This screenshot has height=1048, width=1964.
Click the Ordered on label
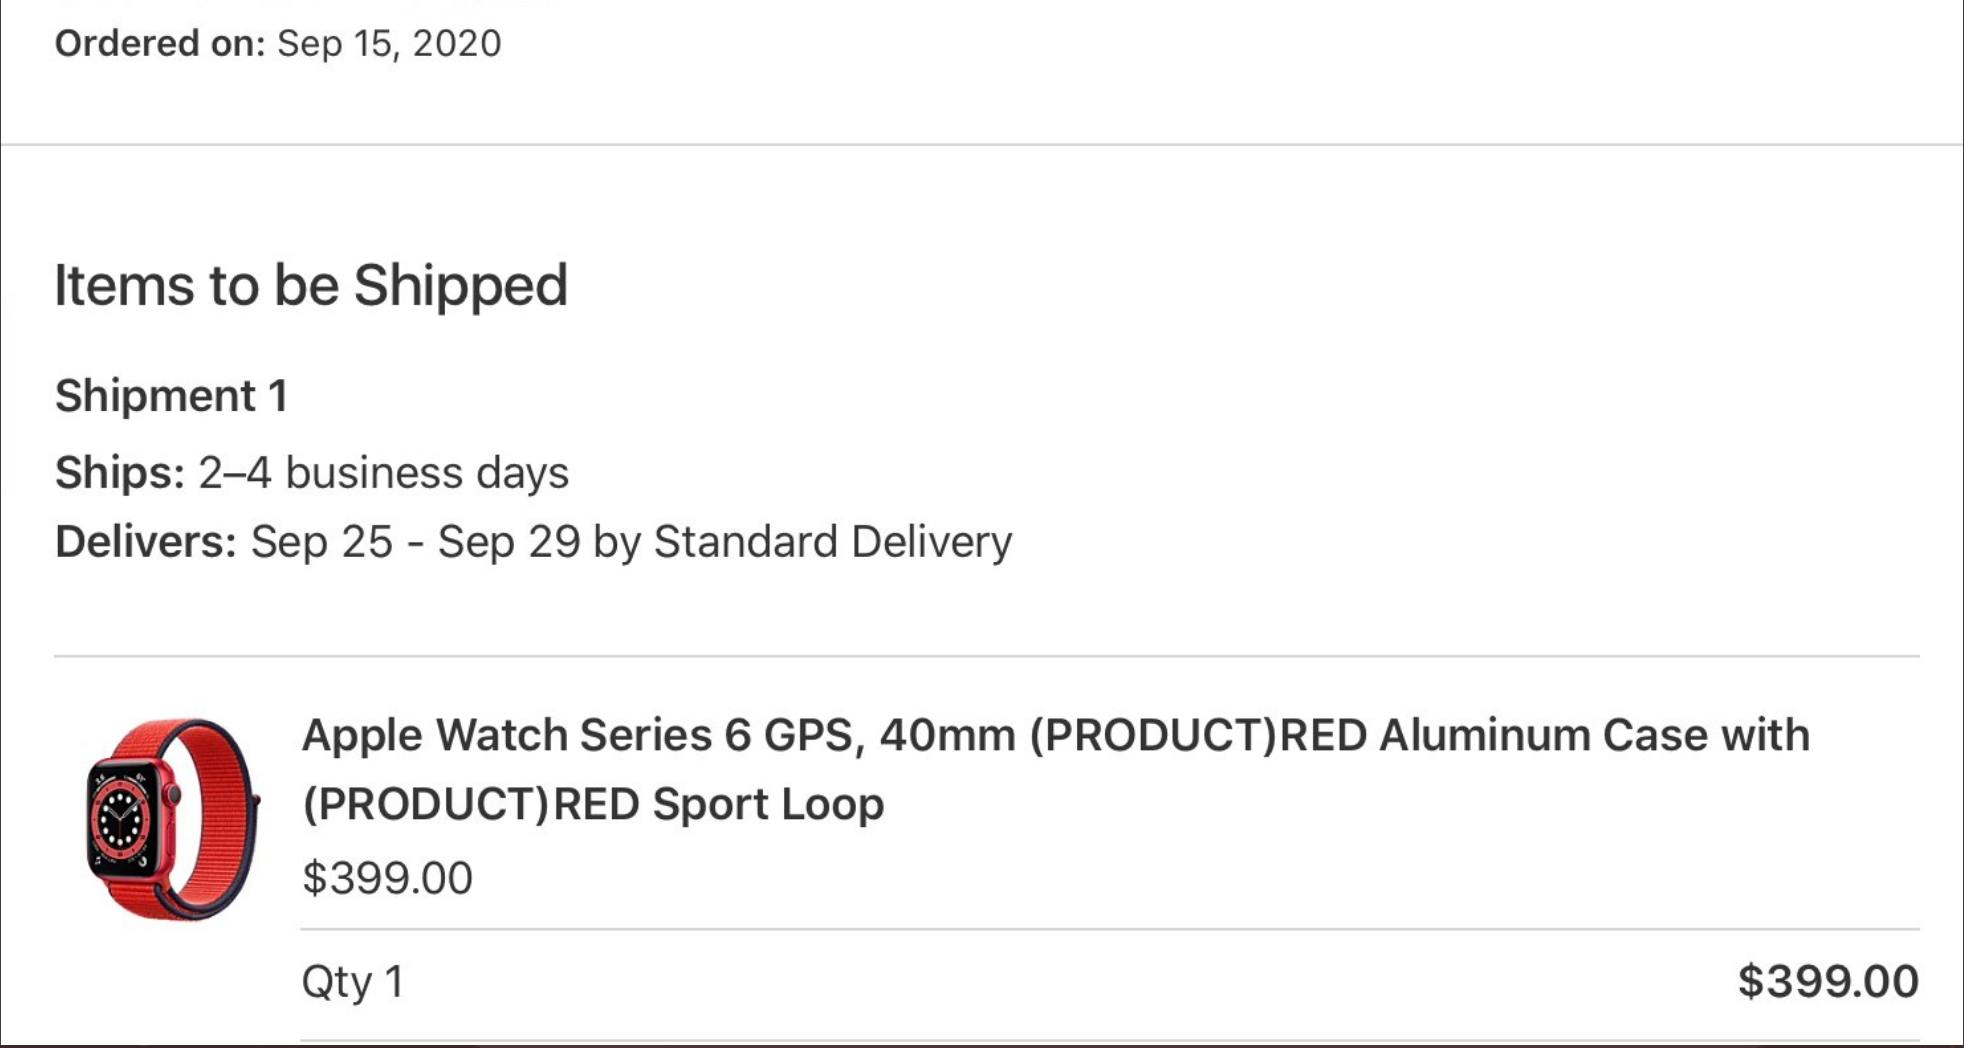click(160, 43)
